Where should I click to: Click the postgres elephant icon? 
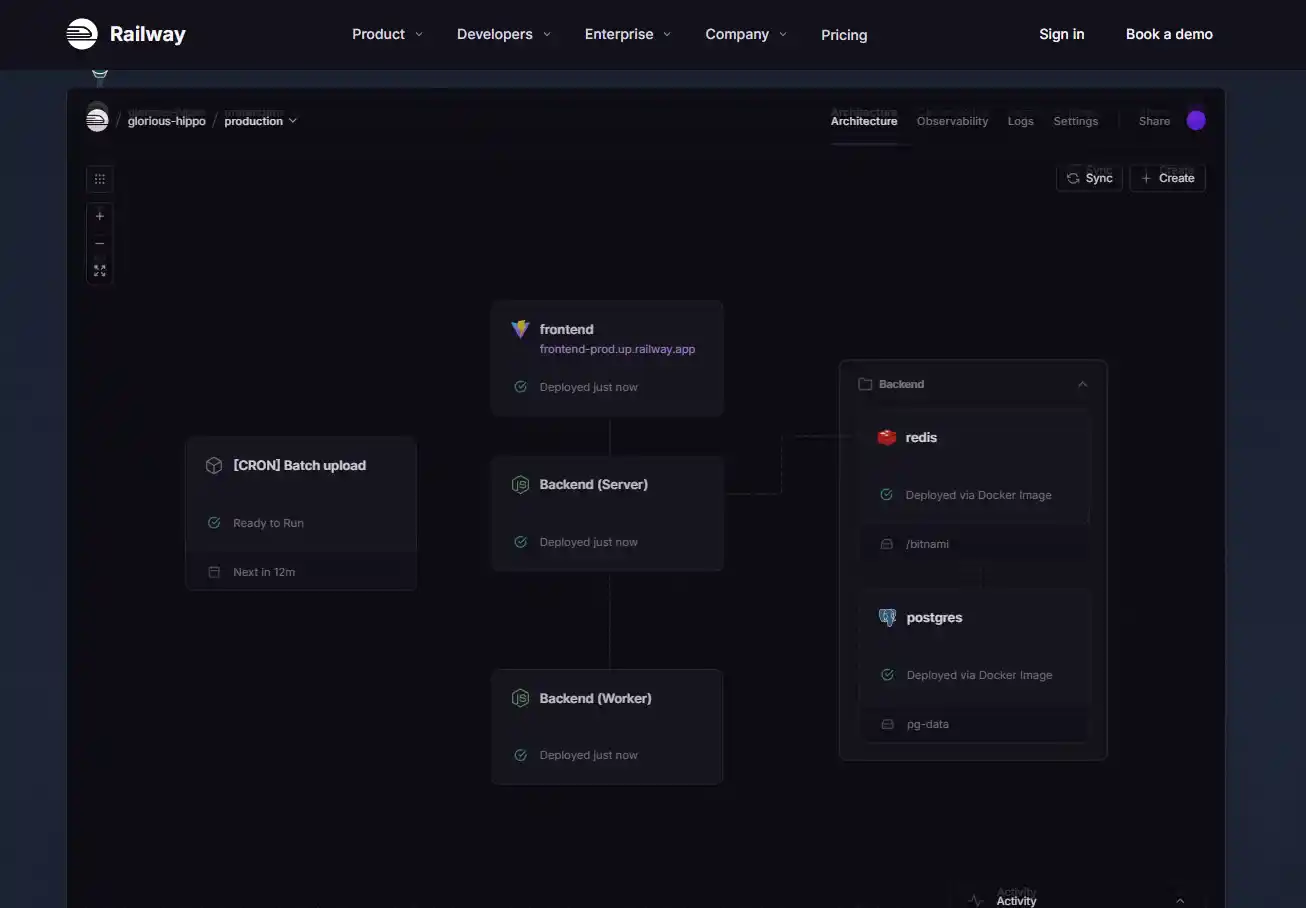pyautogui.click(x=887, y=617)
